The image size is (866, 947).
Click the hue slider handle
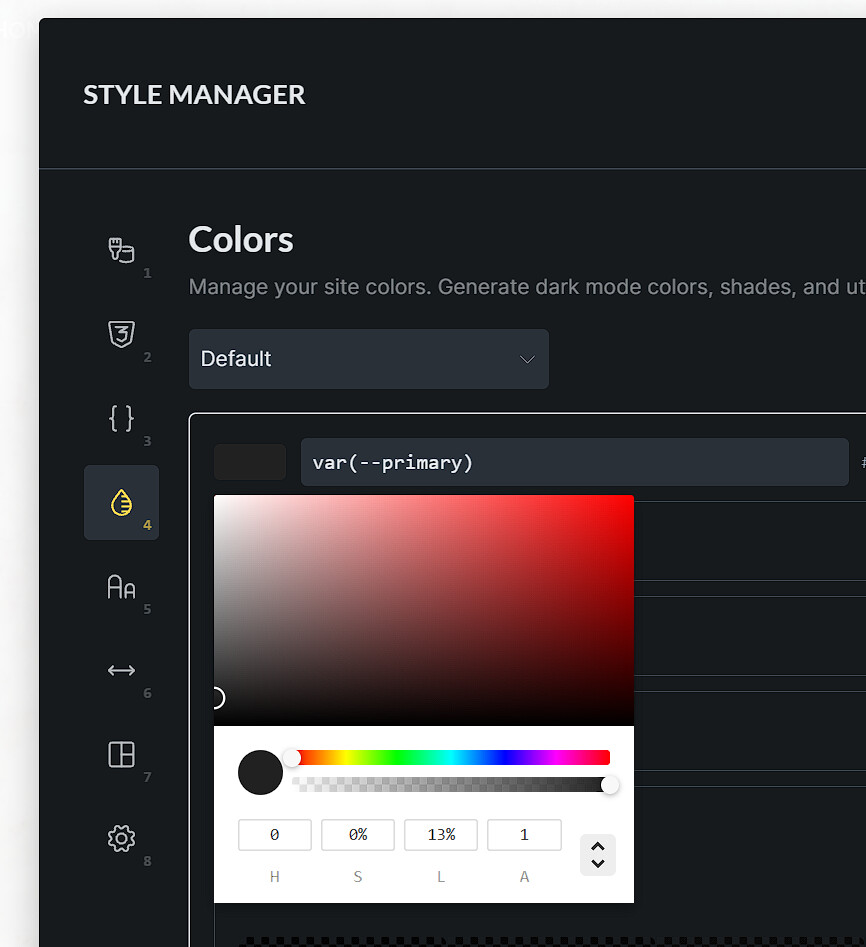coord(292,757)
